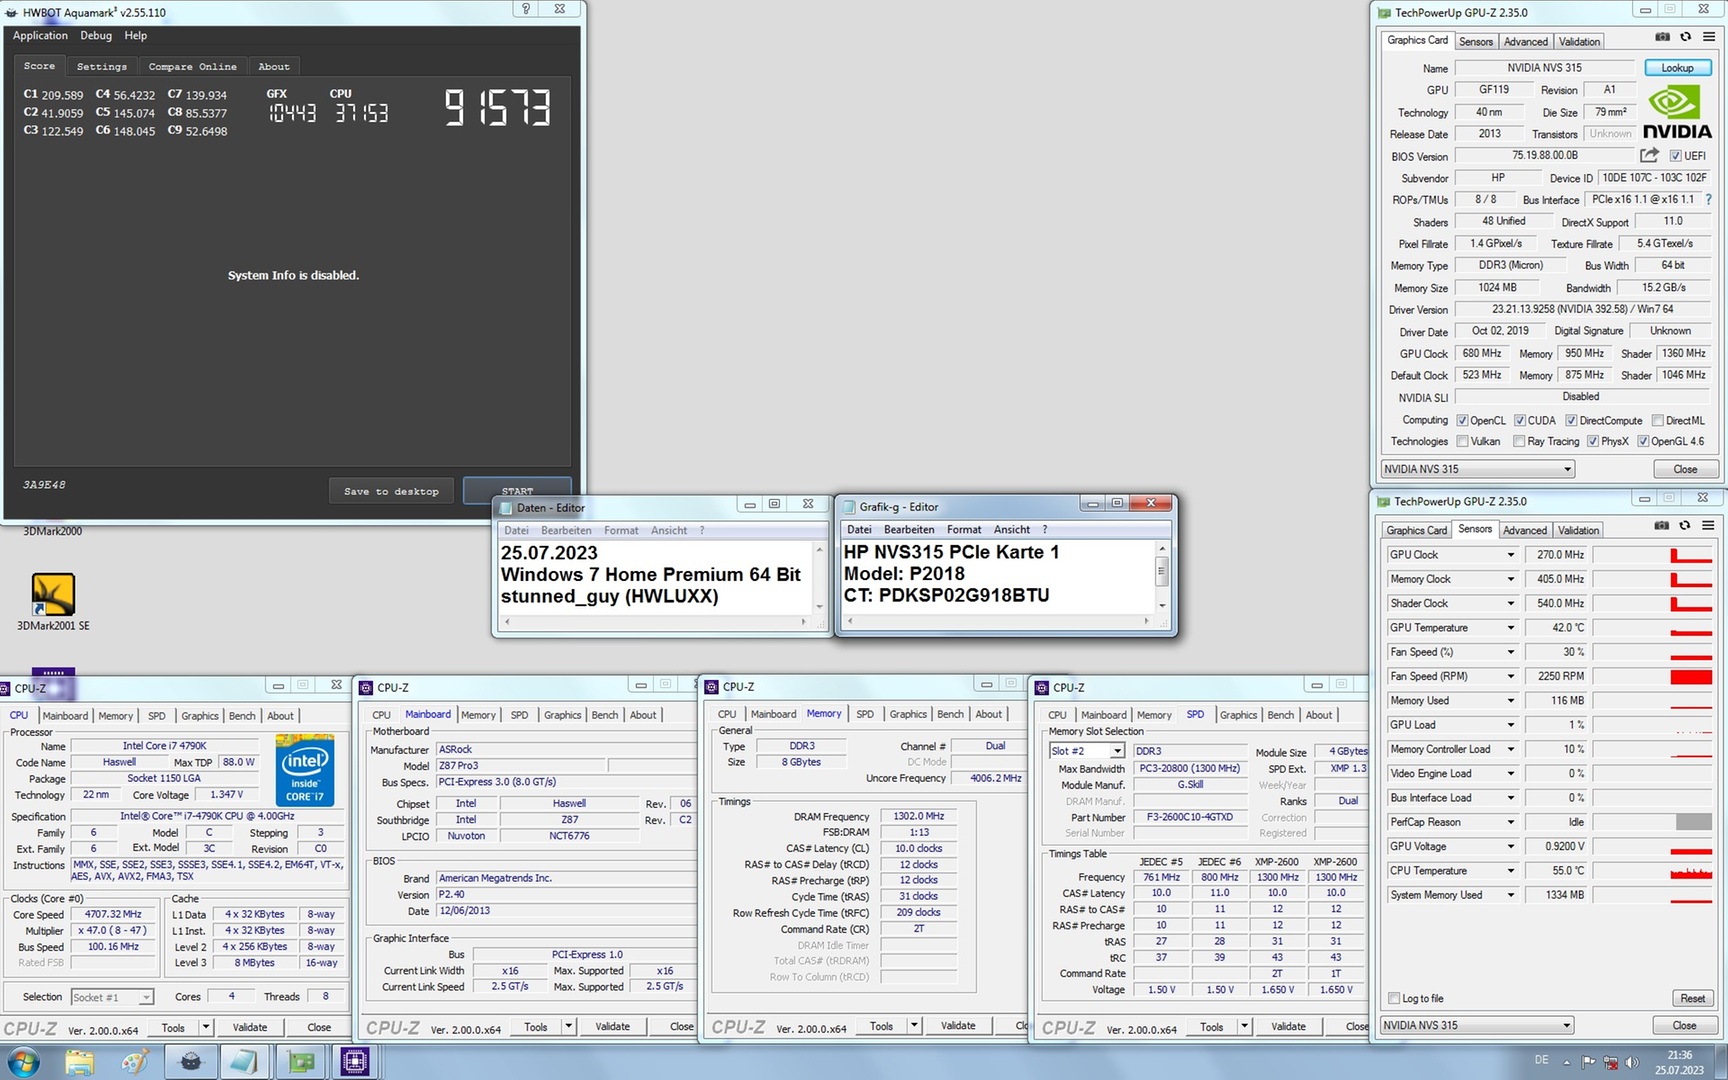Click the Notepad editor taskbar icon
1728x1080 pixels.
tap(245, 1061)
